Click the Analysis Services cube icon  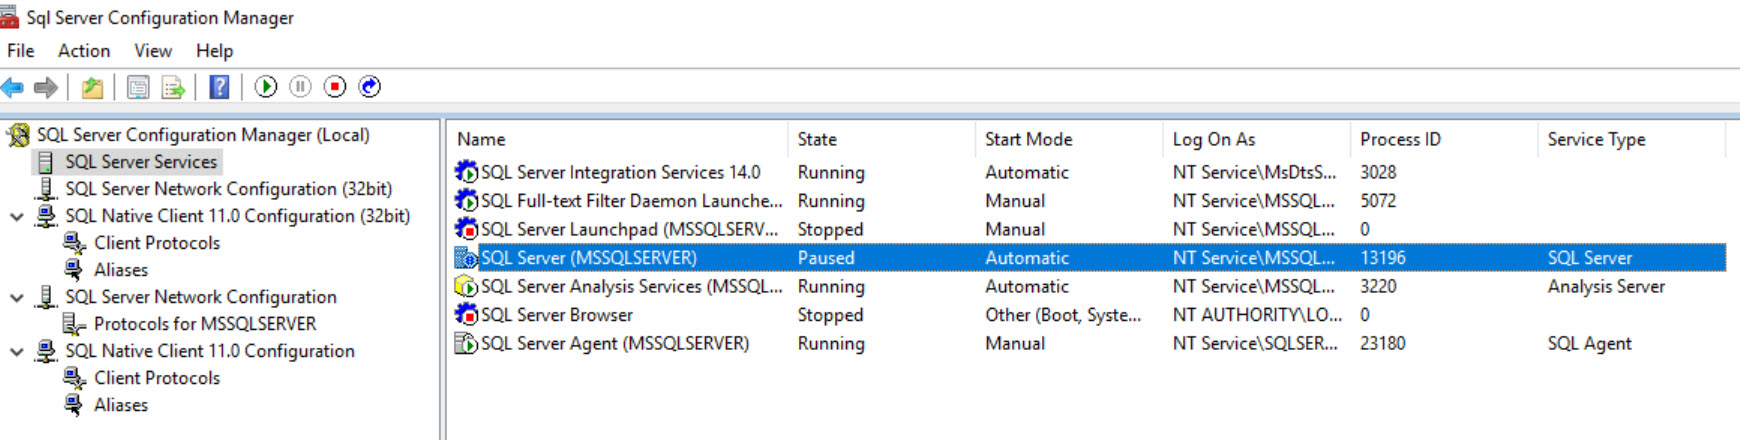click(466, 286)
